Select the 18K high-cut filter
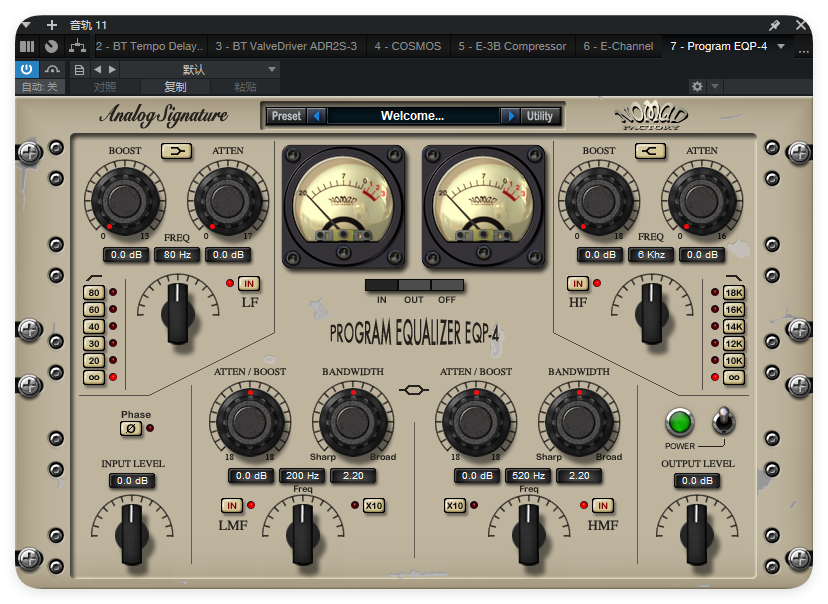Image resolution: width=828 pixels, height=604 pixels. coord(734,292)
